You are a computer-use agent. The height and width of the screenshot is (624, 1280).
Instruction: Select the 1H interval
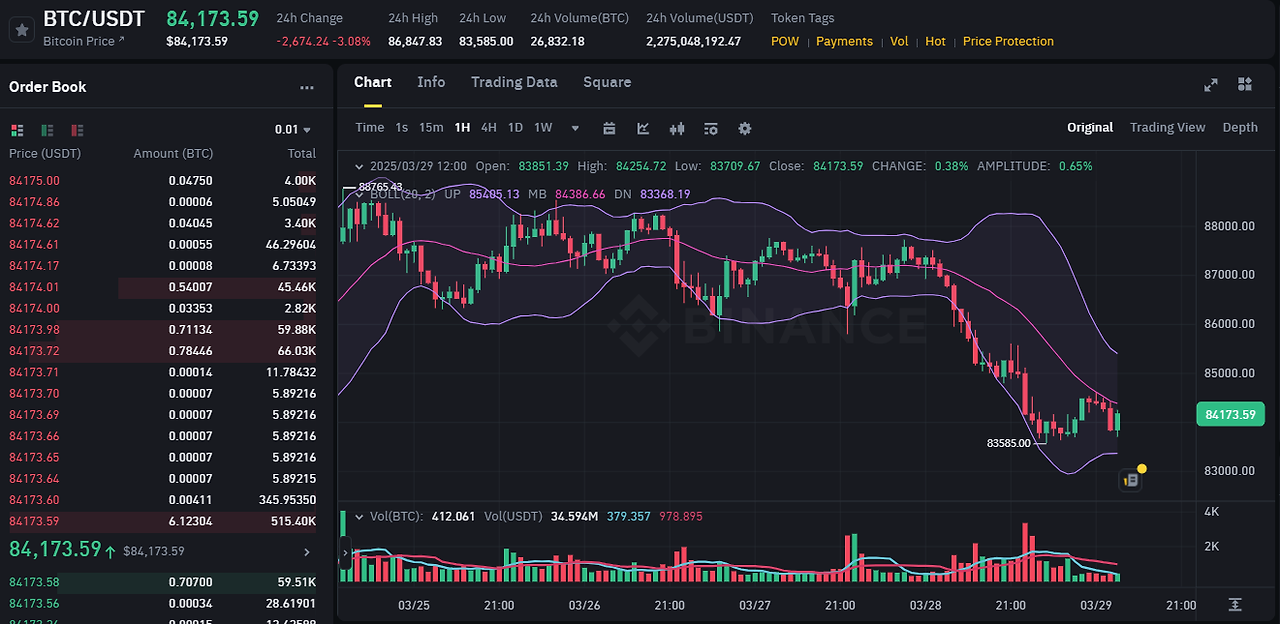(x=462, y=127)
